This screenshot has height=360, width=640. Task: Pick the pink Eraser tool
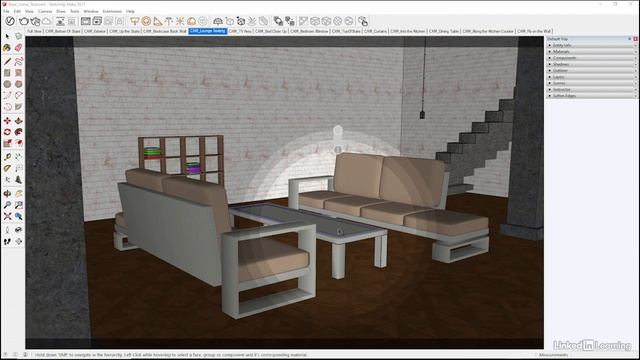(18, 48)
